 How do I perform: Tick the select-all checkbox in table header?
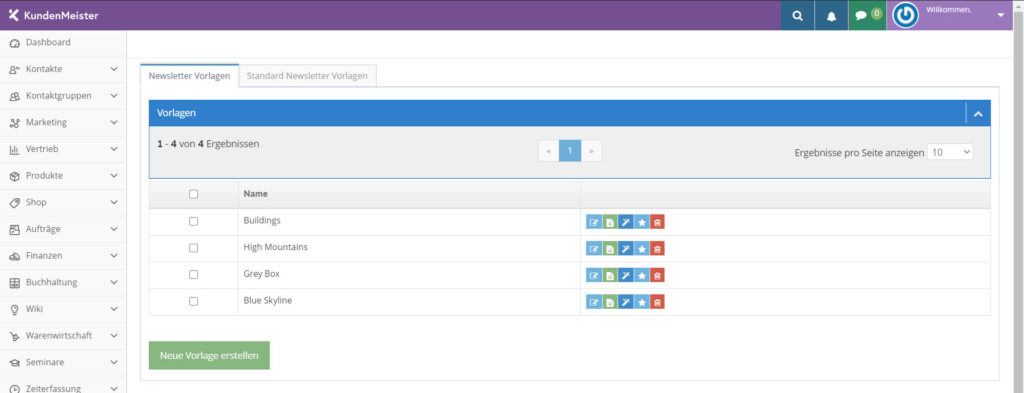pos(193,194)
